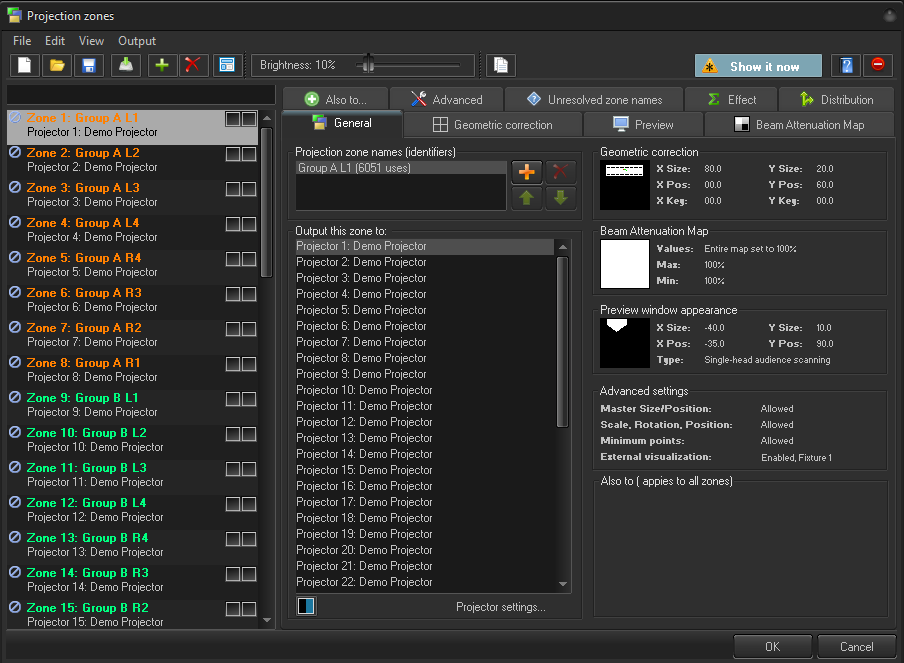This screenshot has height=663, width=904.
Task: Click the blue question mark help icon
Action: (x=846, y=66)
